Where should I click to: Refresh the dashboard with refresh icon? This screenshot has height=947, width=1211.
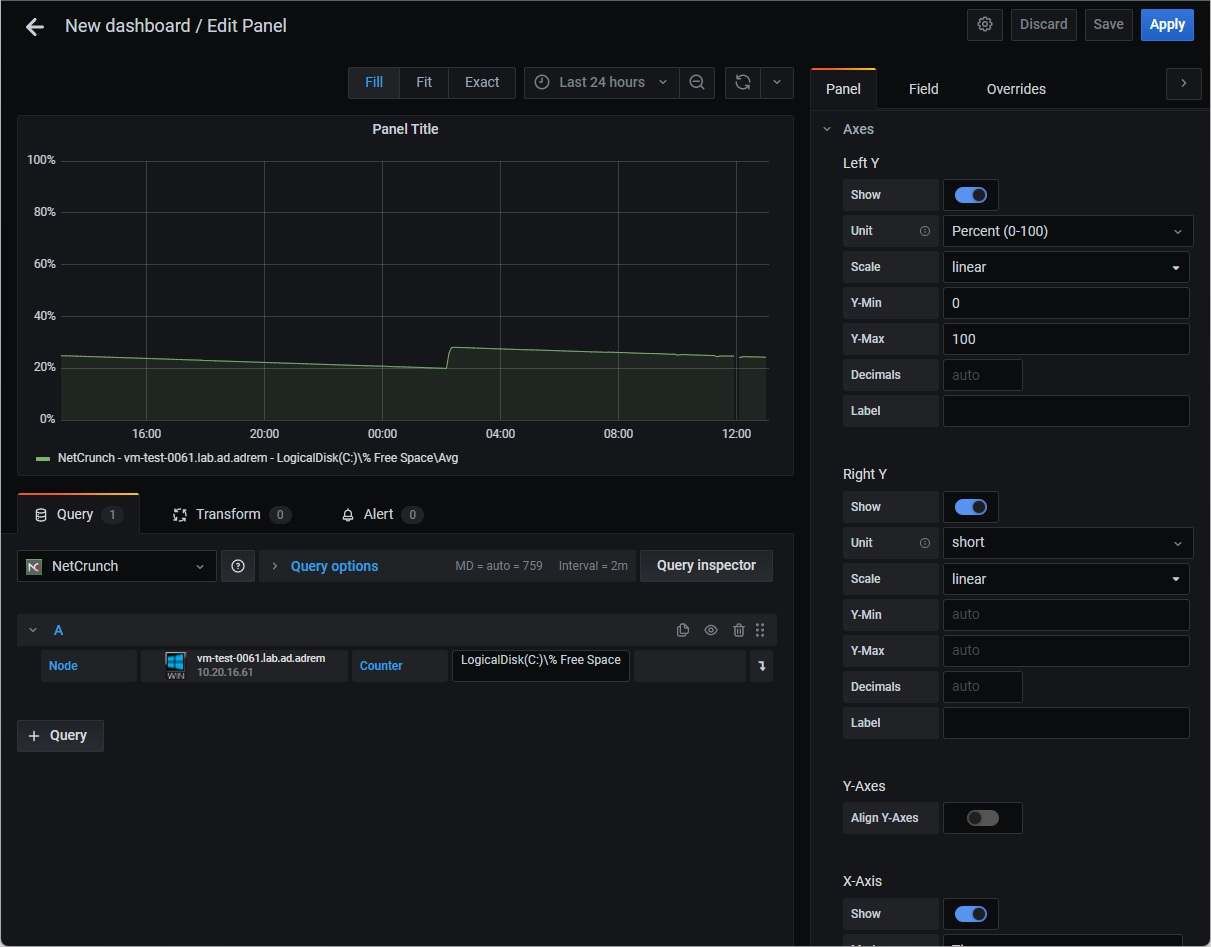743,82
